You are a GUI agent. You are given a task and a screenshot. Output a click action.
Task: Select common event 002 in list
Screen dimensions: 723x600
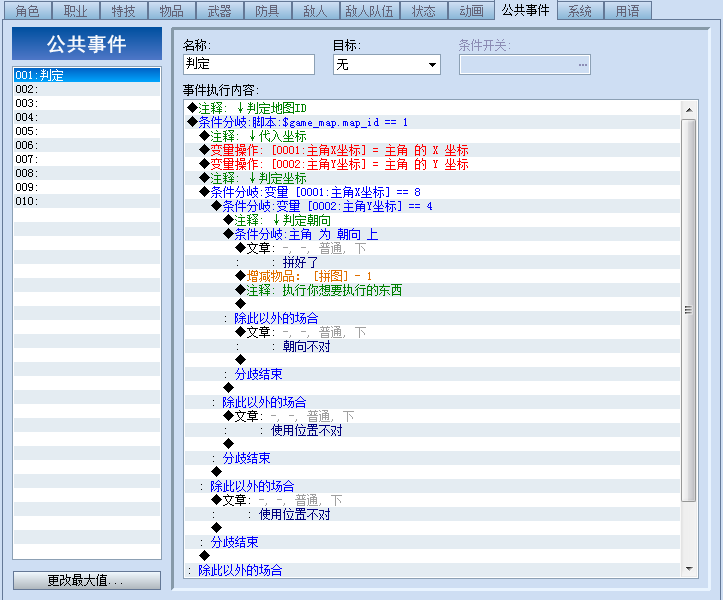[x=87, y=89]
